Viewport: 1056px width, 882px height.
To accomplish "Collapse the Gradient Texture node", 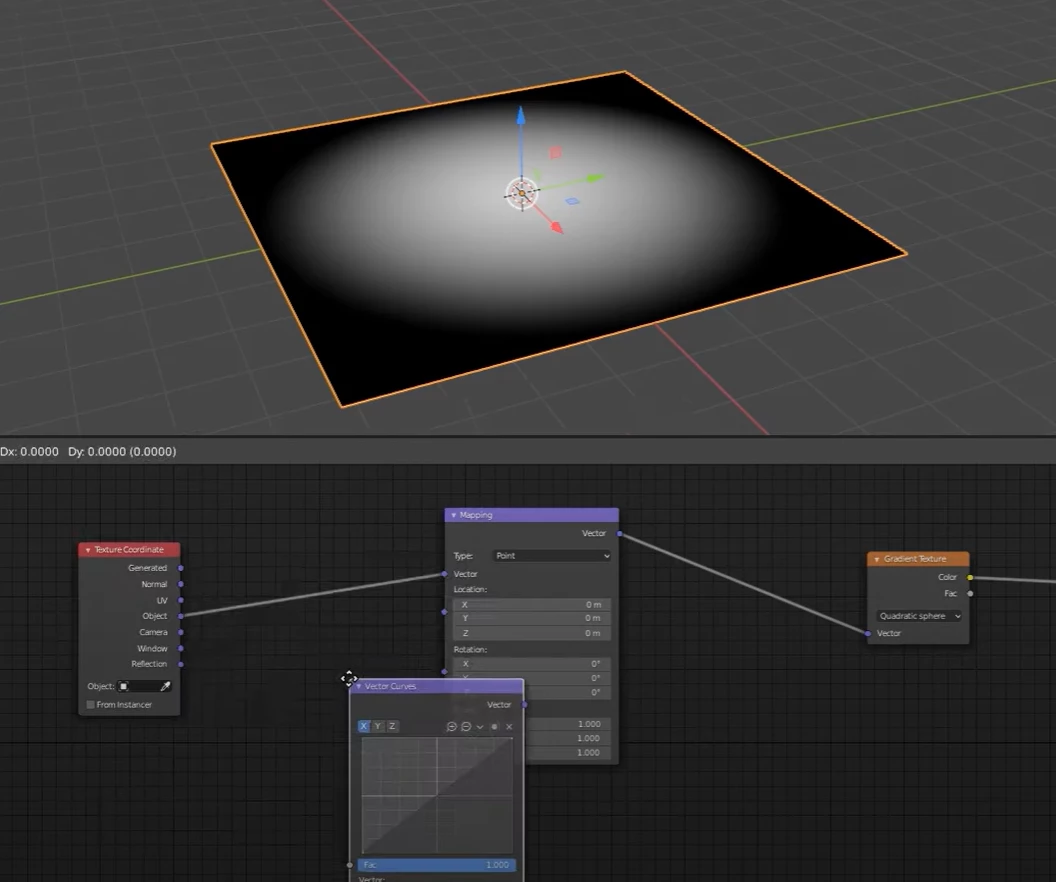I will coord(876,559).
